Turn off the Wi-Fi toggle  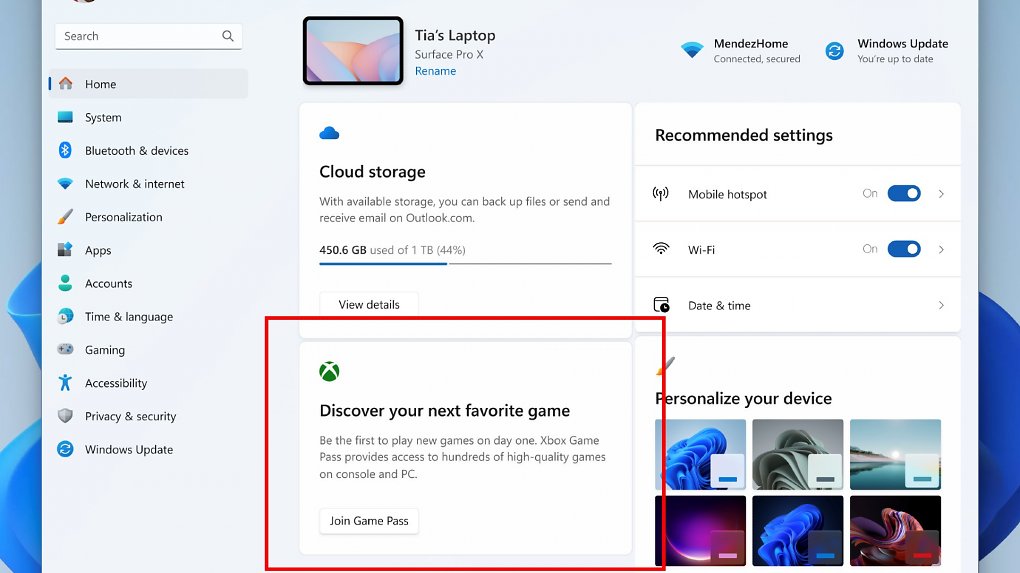(x=904, y=249)
